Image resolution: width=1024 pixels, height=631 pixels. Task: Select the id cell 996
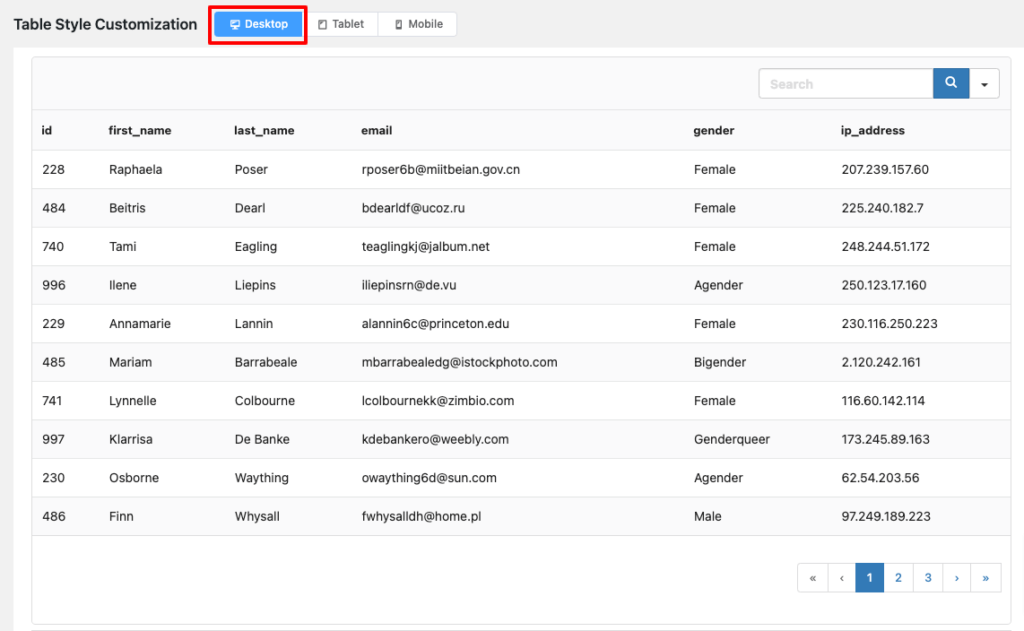pos(54,285)
